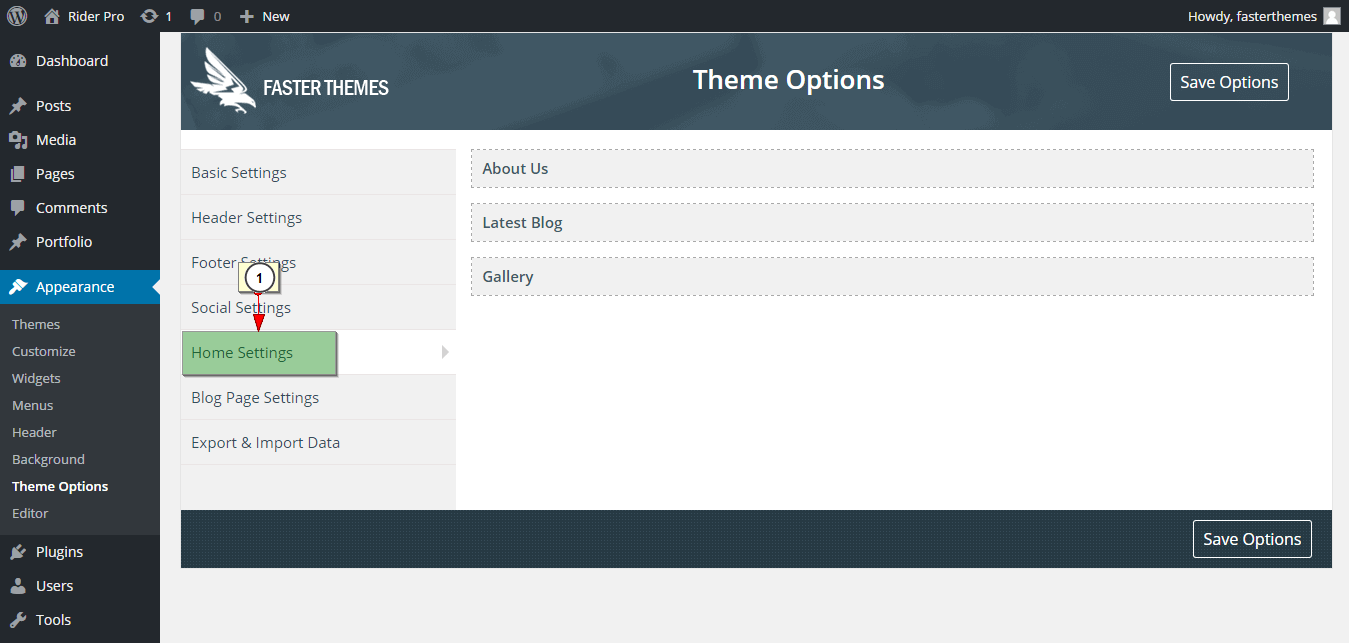Viewport: 1349px width, 643px height.
Task: Click the Portfolio pin icon
Action: pyautogui.click(x=18, y=242)
